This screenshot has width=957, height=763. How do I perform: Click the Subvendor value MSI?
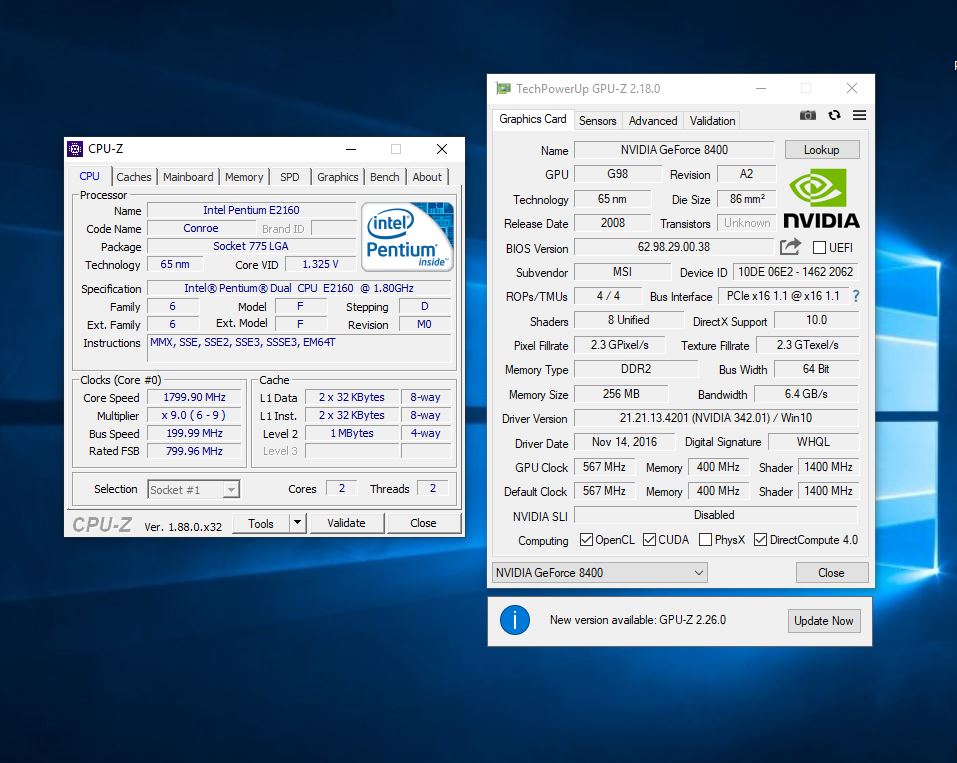tap(622, 272)
